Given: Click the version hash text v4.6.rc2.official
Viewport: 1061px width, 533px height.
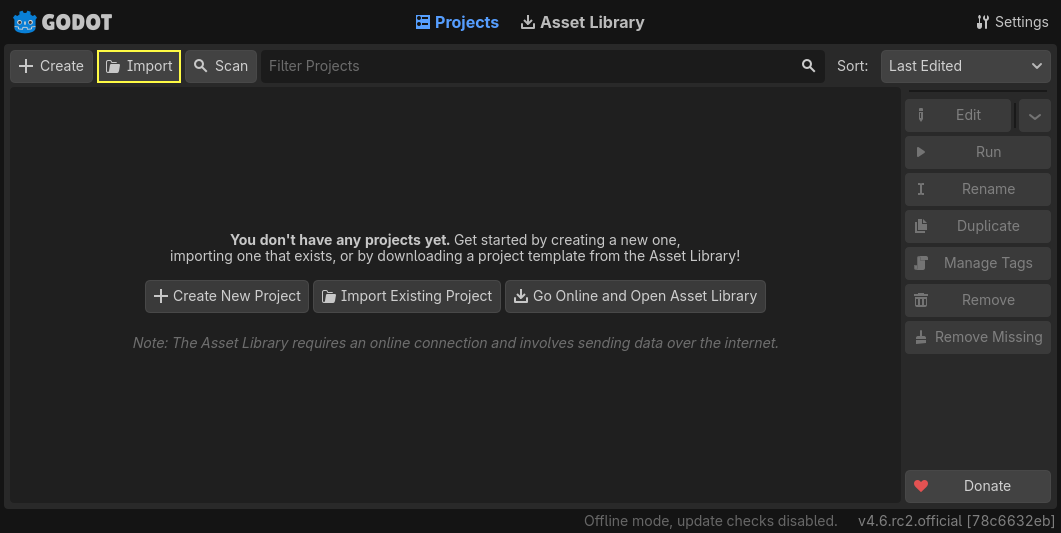Looking at the screenshot, I should 955,521.
